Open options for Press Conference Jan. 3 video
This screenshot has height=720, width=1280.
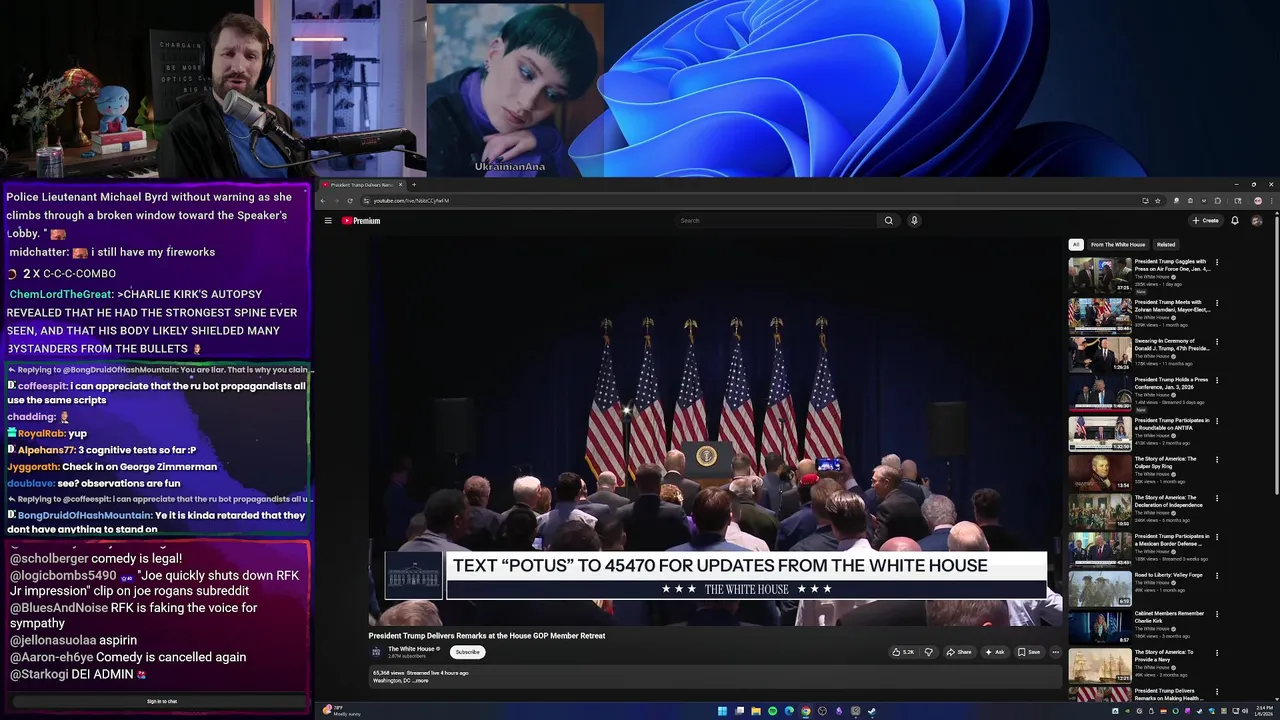(1217, 381)
